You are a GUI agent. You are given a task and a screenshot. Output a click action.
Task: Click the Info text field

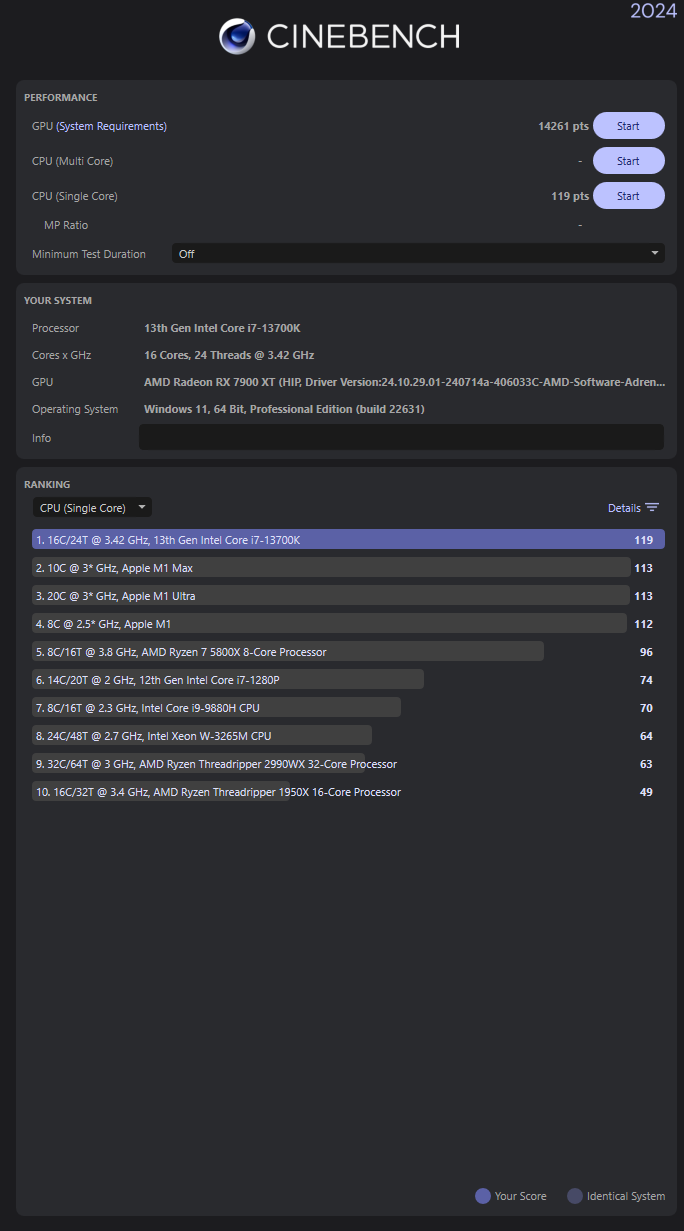tap(401, 437)
